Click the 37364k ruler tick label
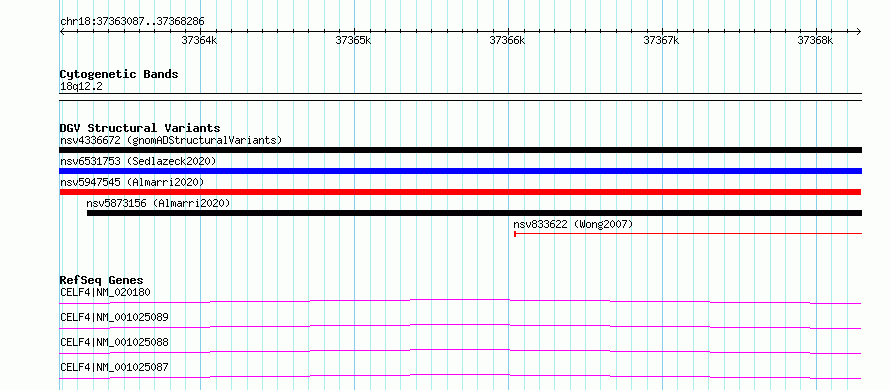The image size is (890, 390). [199, 40]
